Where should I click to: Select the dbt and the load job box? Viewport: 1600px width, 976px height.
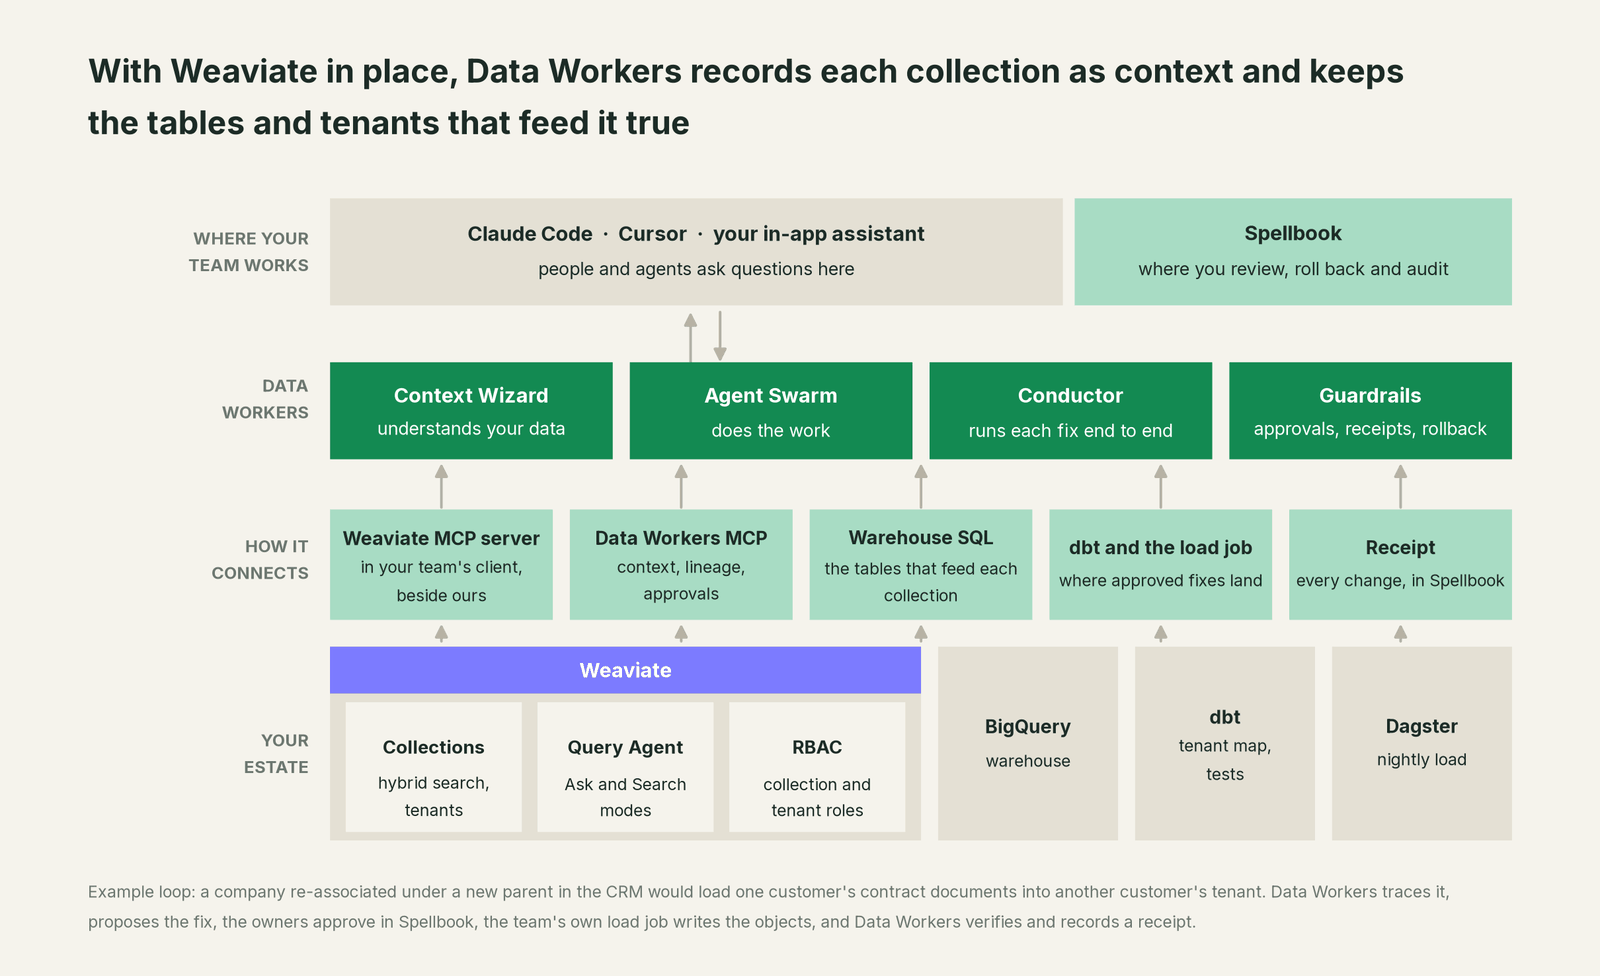pyautogui.click(x=1160, y=565)
